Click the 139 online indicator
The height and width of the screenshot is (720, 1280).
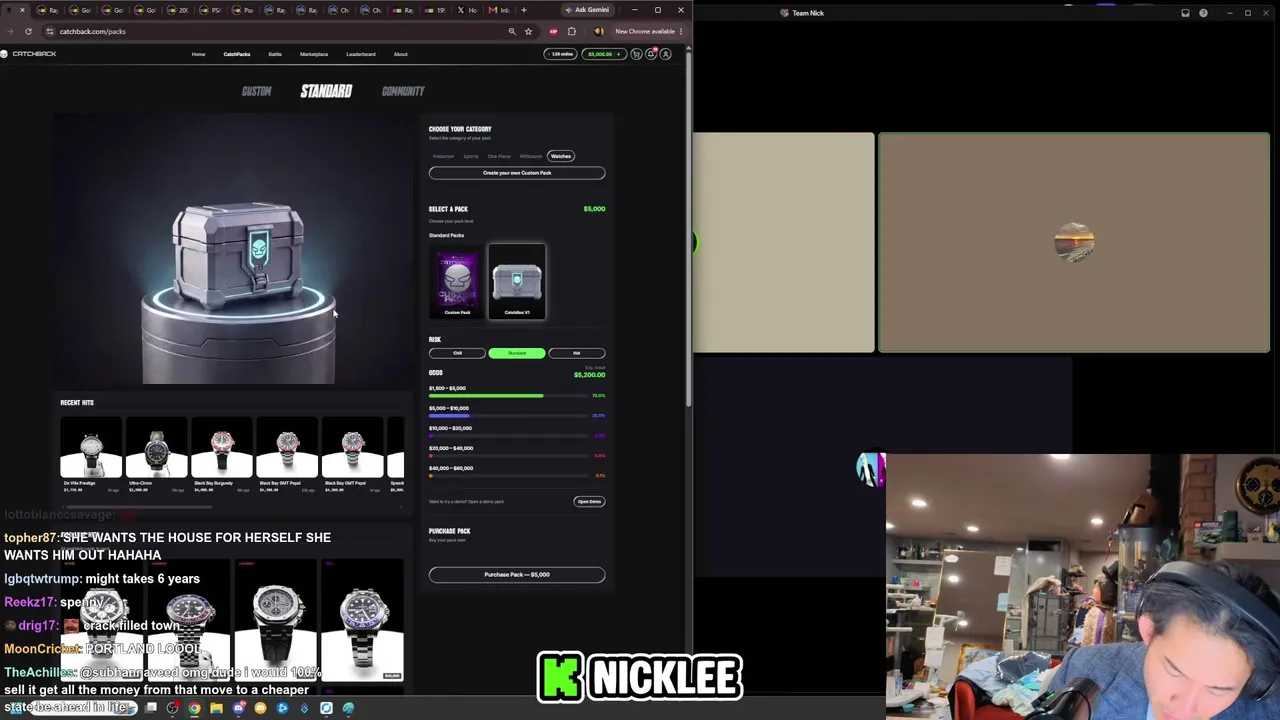[561, 54]
